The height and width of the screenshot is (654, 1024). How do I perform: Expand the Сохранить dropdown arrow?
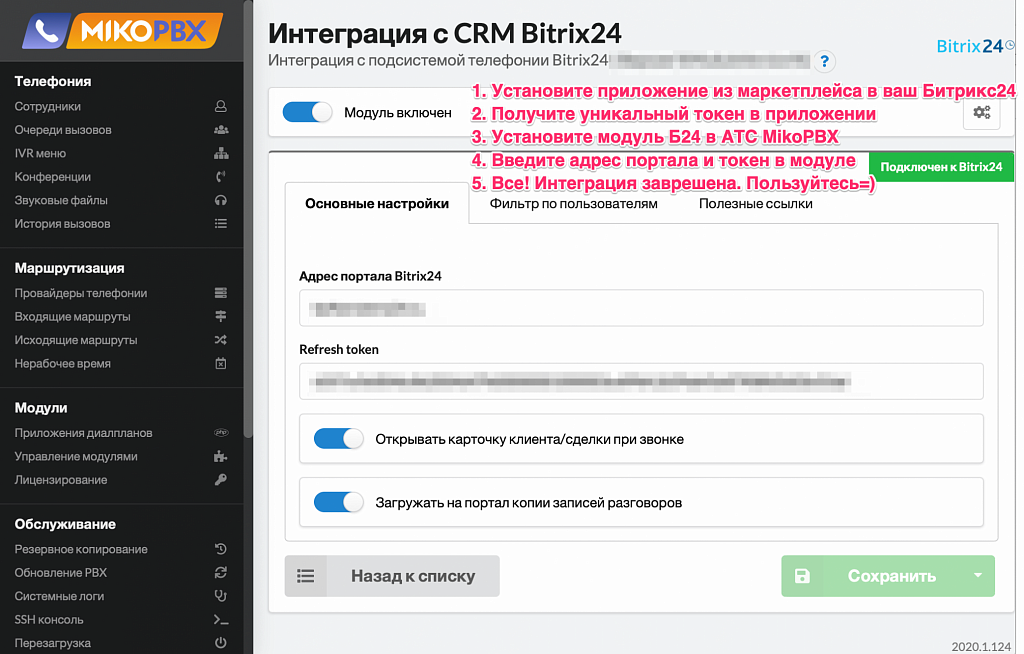click(x=978, y=576)
